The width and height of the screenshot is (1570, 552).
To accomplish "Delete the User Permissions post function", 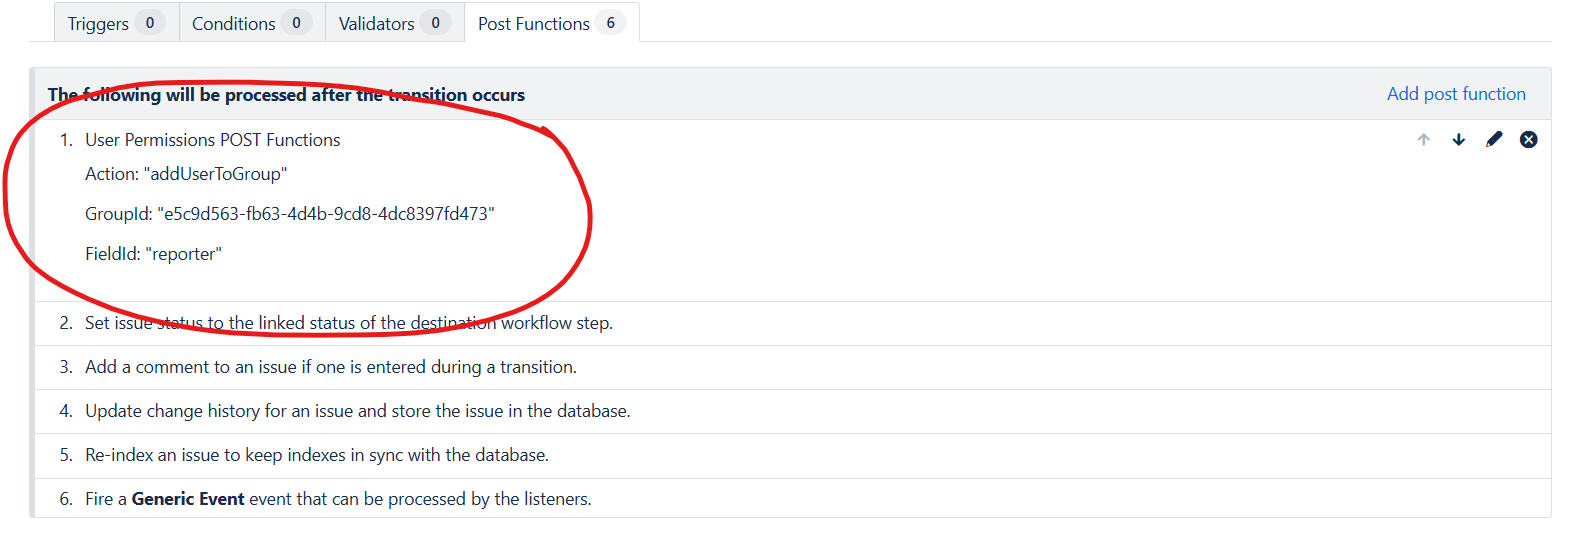I will pyautogui.click(x=1528, y=140).
